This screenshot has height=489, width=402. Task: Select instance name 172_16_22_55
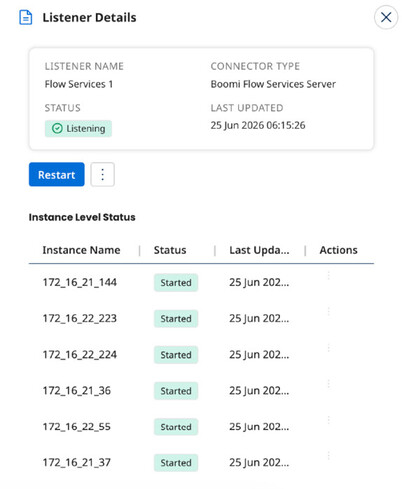coord(77,426)
